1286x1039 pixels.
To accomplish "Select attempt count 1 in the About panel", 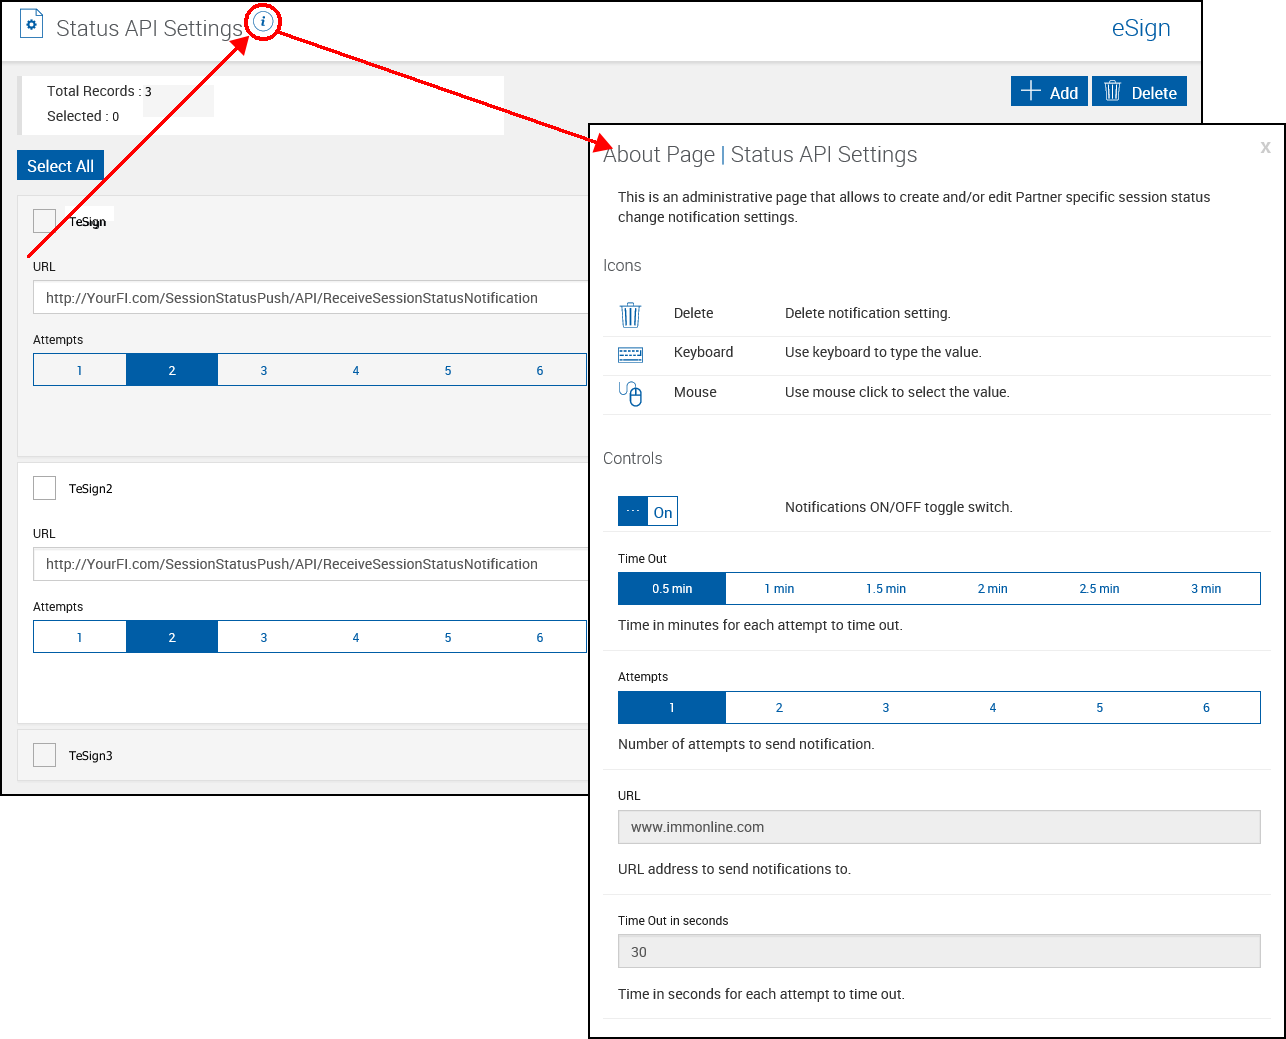I will (671, 707).
